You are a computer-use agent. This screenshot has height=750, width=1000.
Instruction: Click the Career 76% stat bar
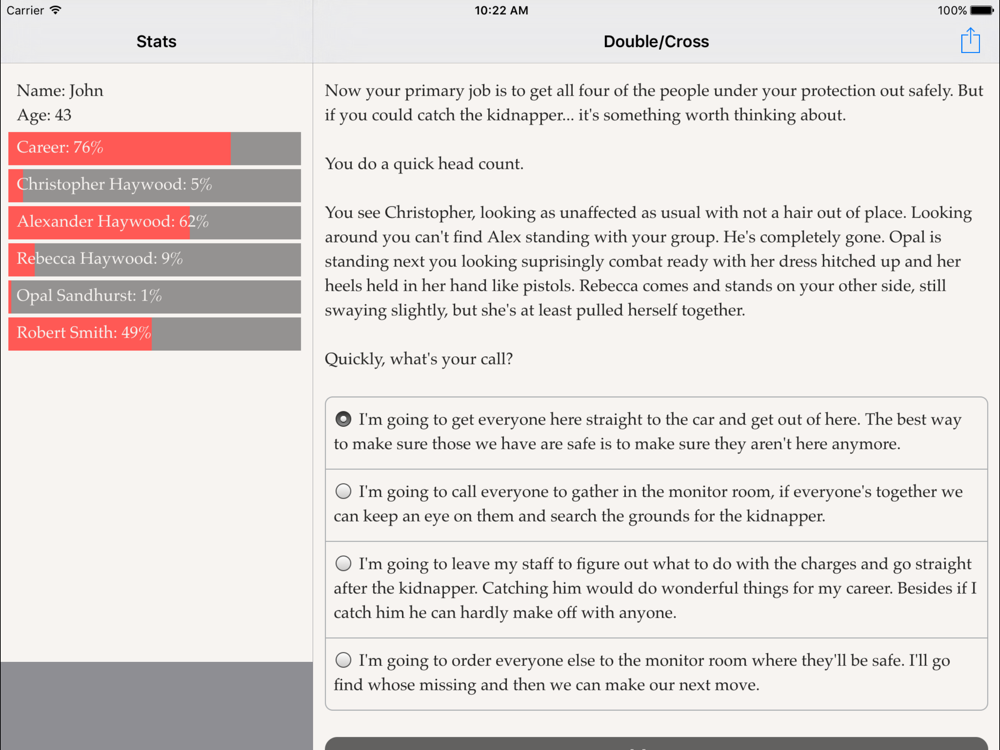tap(154, 148)
